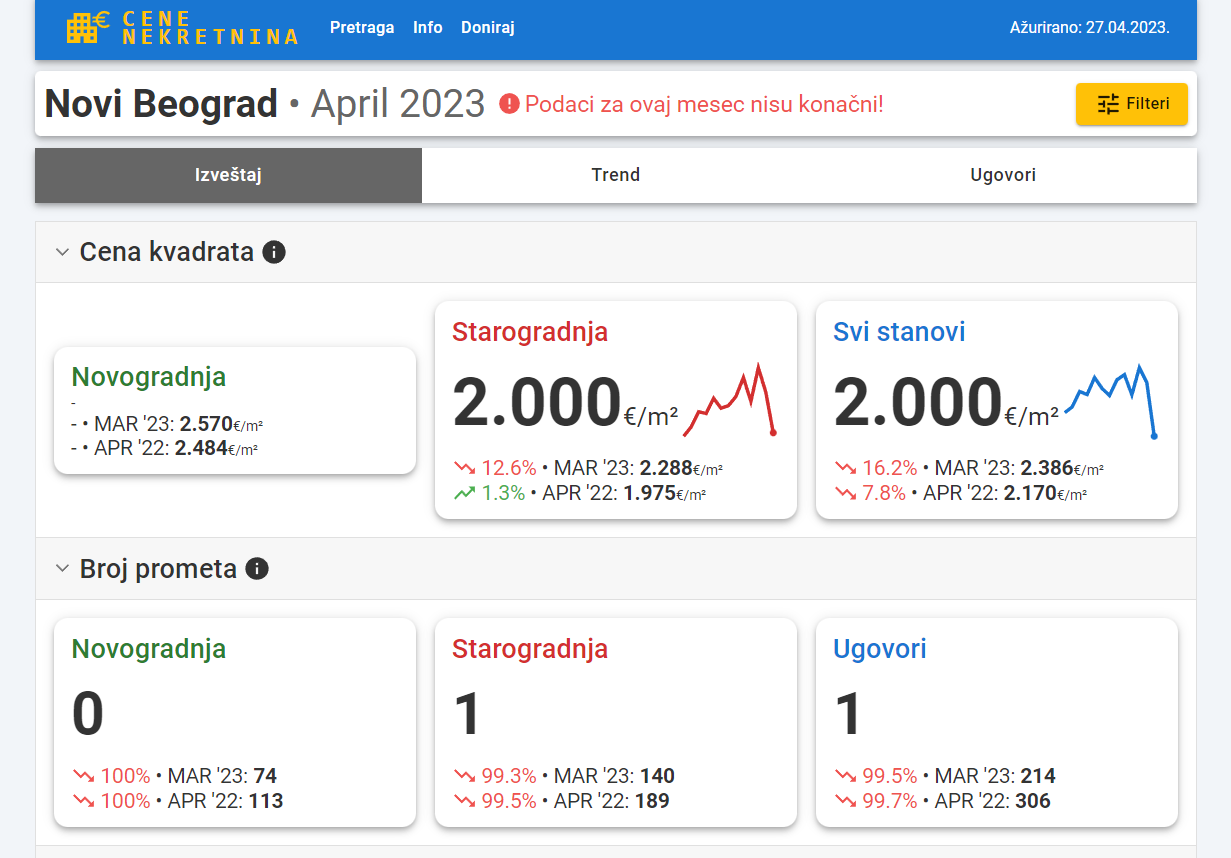Viewport: 1231px width, 858px height.
Task: Click the red warning exclamation icon
Action: tap(509, 103)
